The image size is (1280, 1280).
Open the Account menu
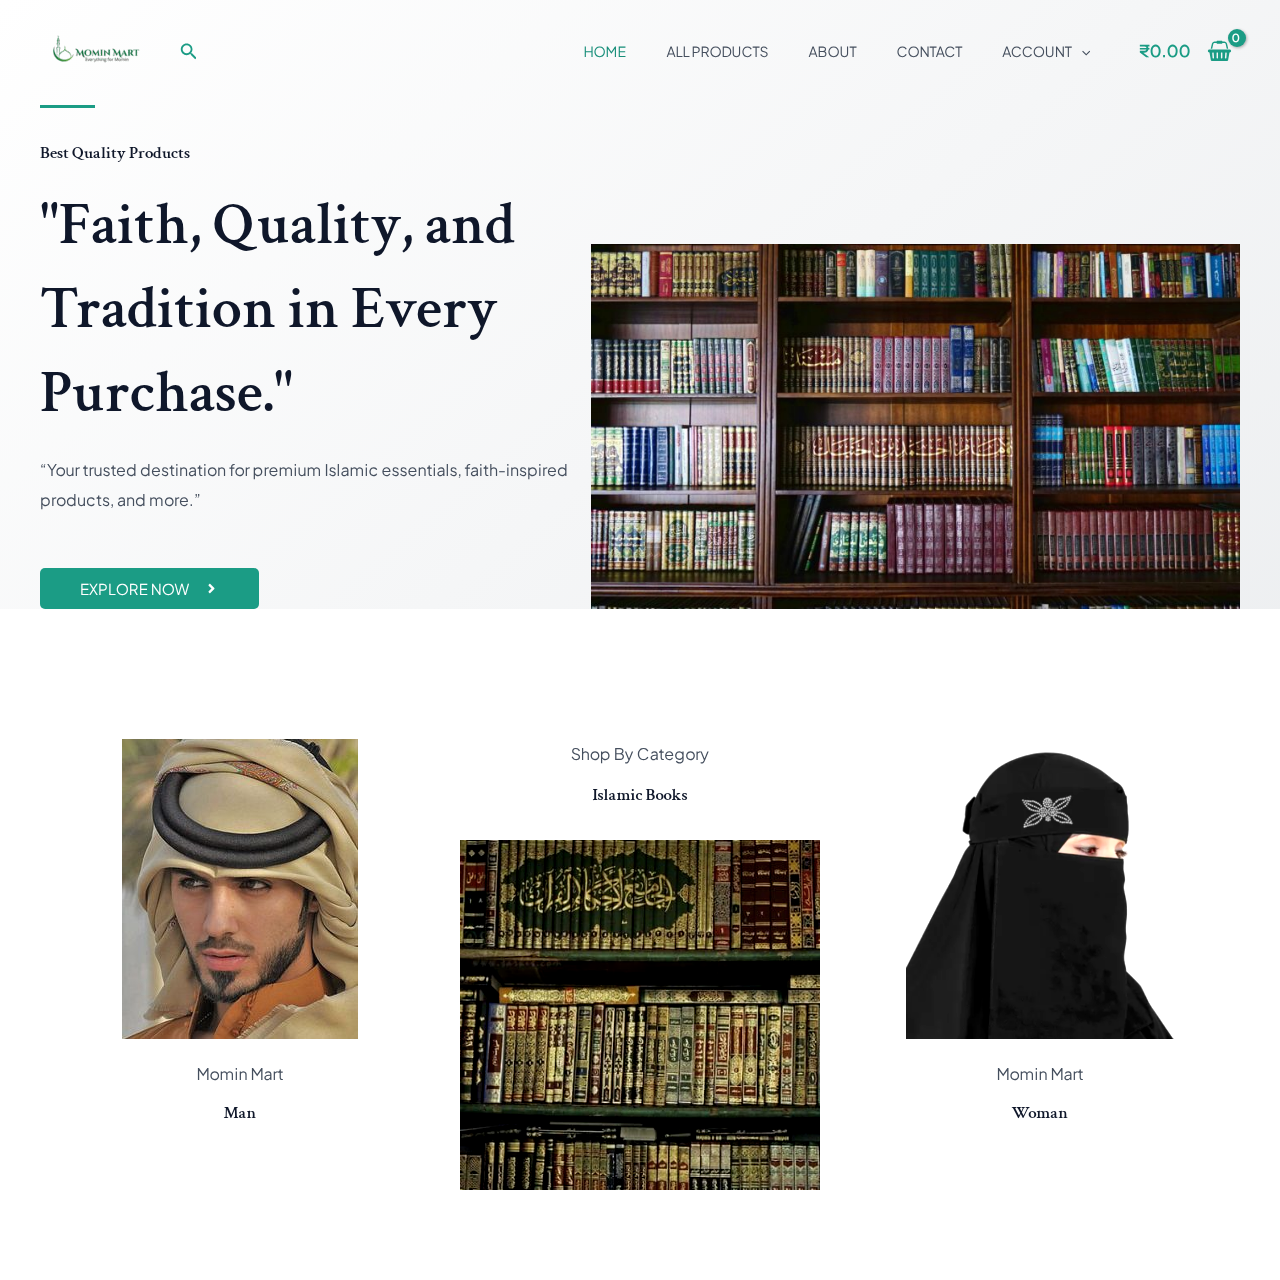tap(1037, 52)
